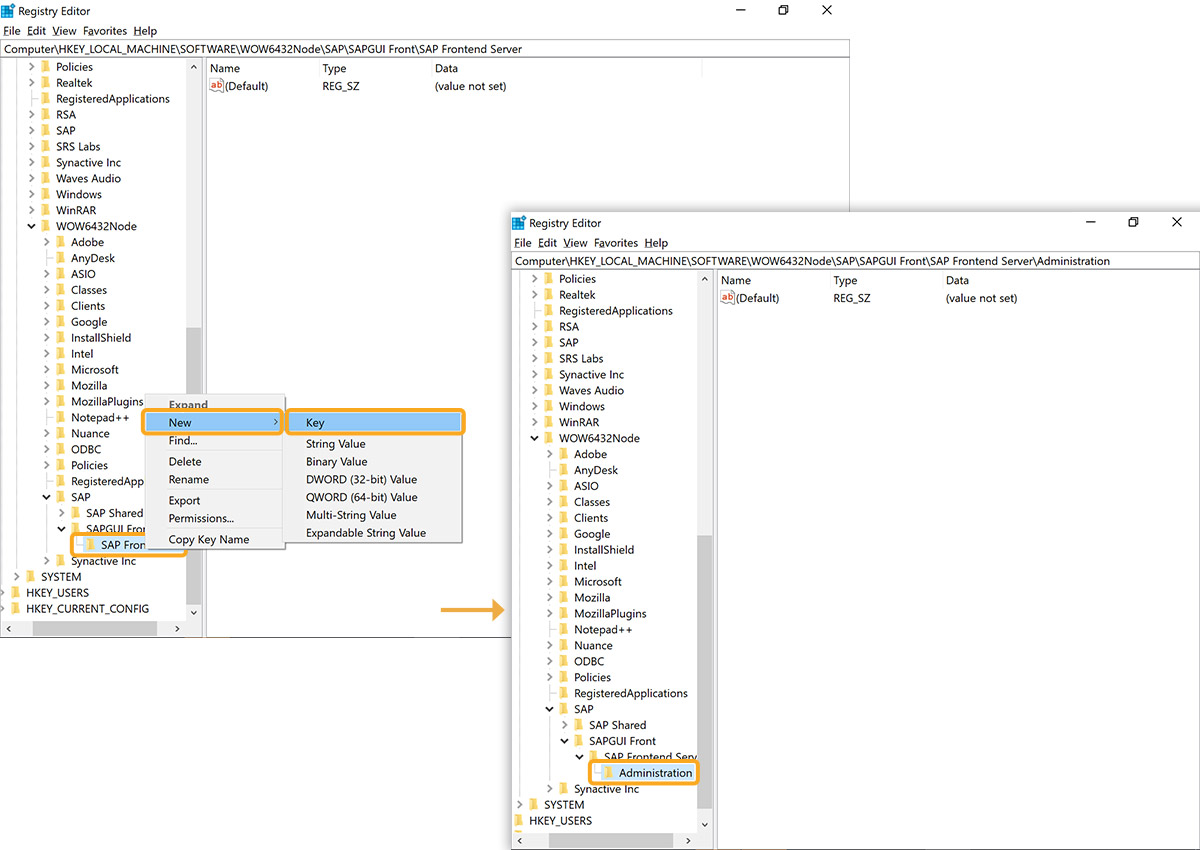This screenshot has height=850, width=1200.
Task: Choose Copy Key Name in context menu
Action: pos(209,540)
